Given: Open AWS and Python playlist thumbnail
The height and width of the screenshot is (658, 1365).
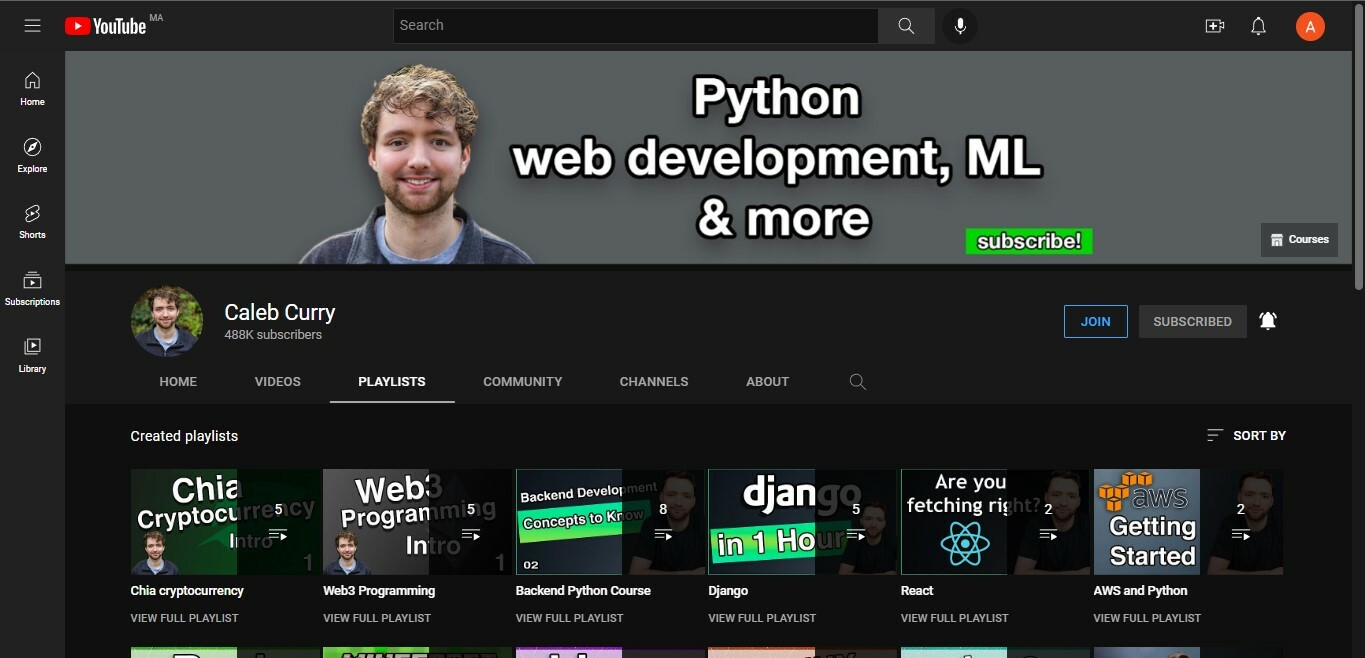Looking at the screenshot, I should tap(1188, 522).
